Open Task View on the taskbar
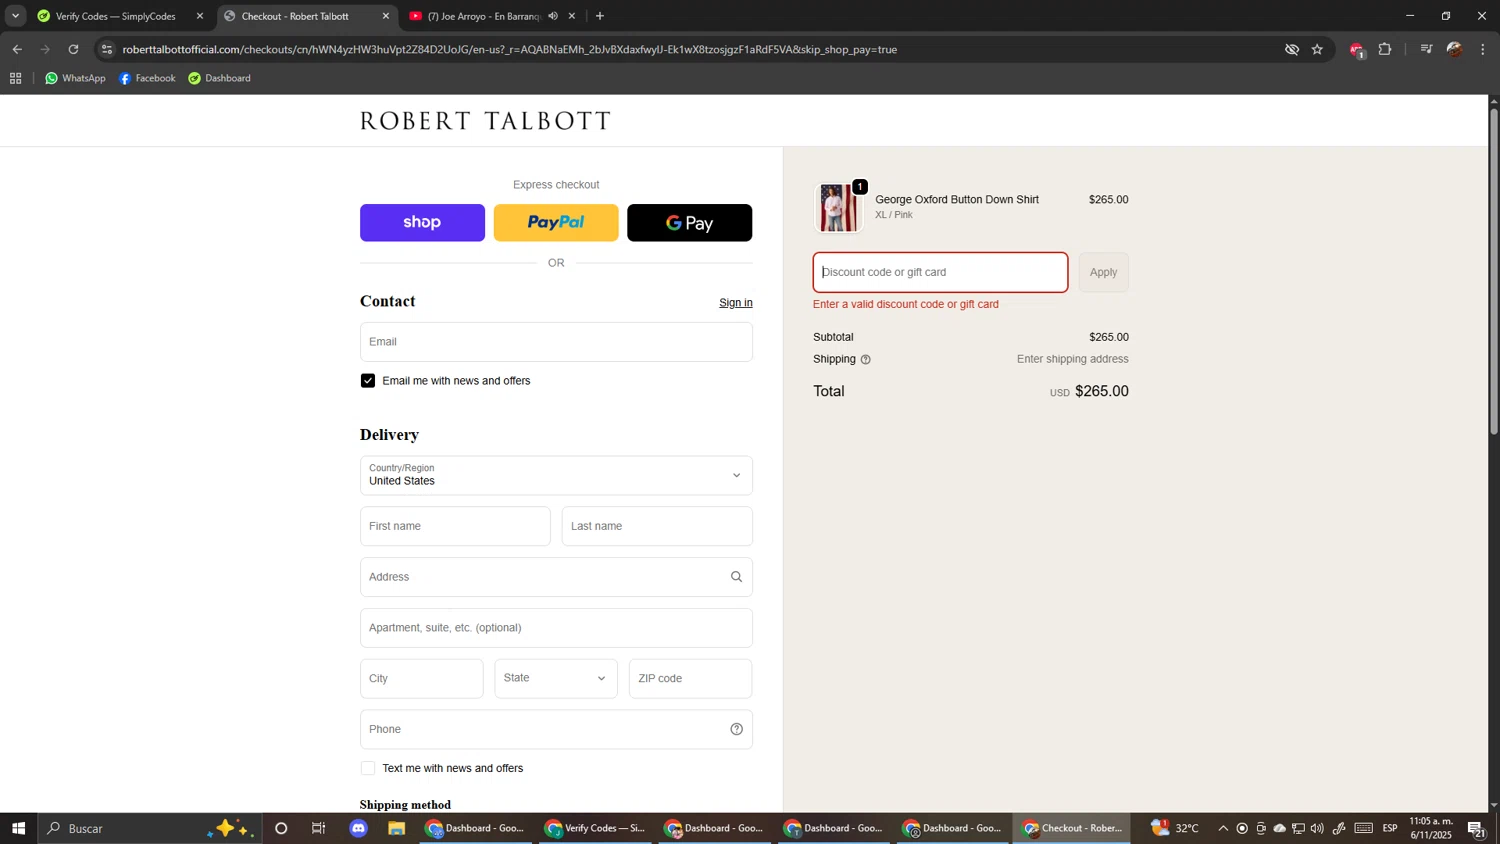Screen dimensions: 1500x844 pos(318,828)
